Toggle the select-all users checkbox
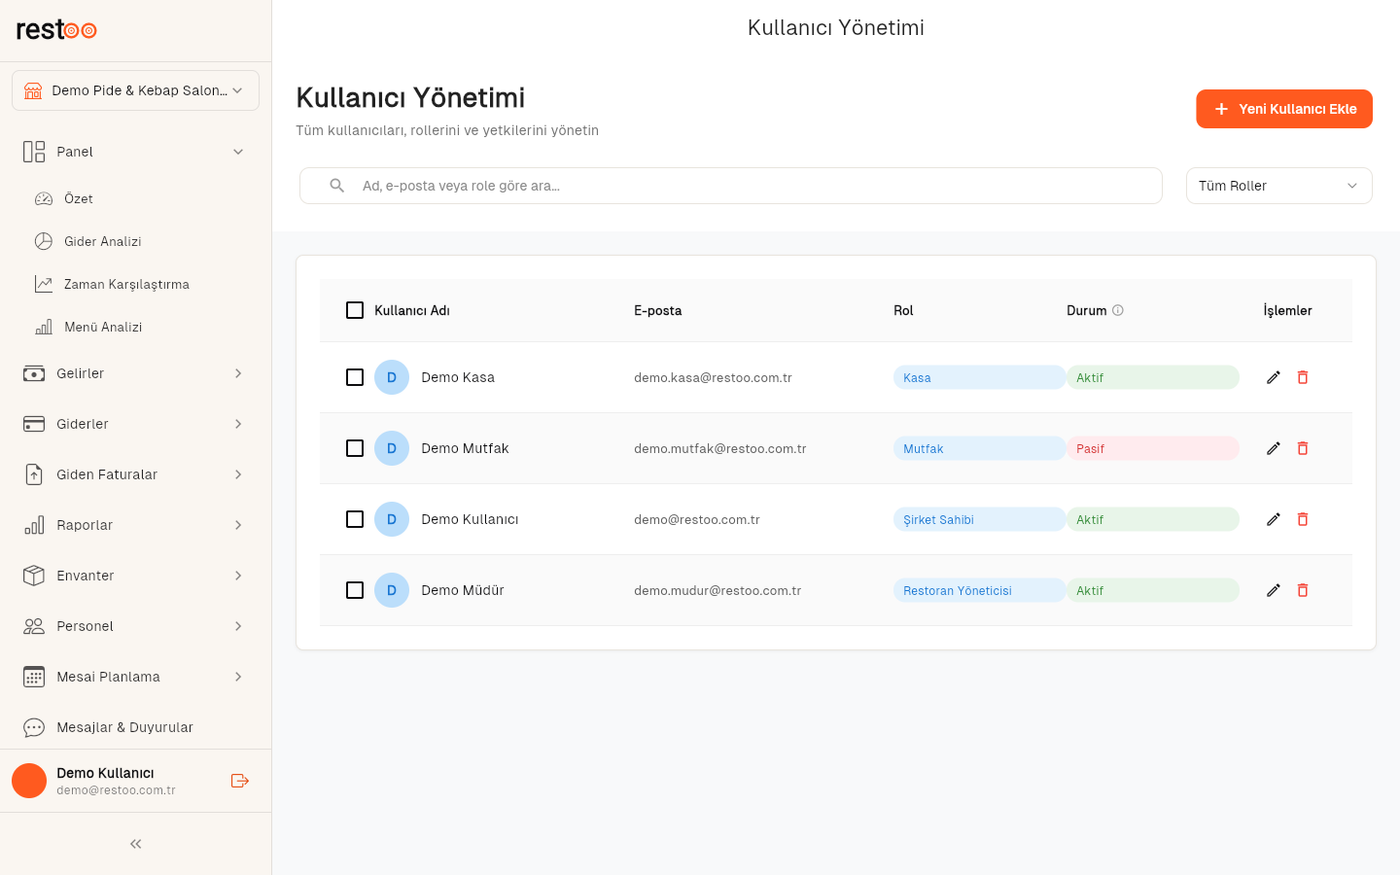 click(355, 310)
